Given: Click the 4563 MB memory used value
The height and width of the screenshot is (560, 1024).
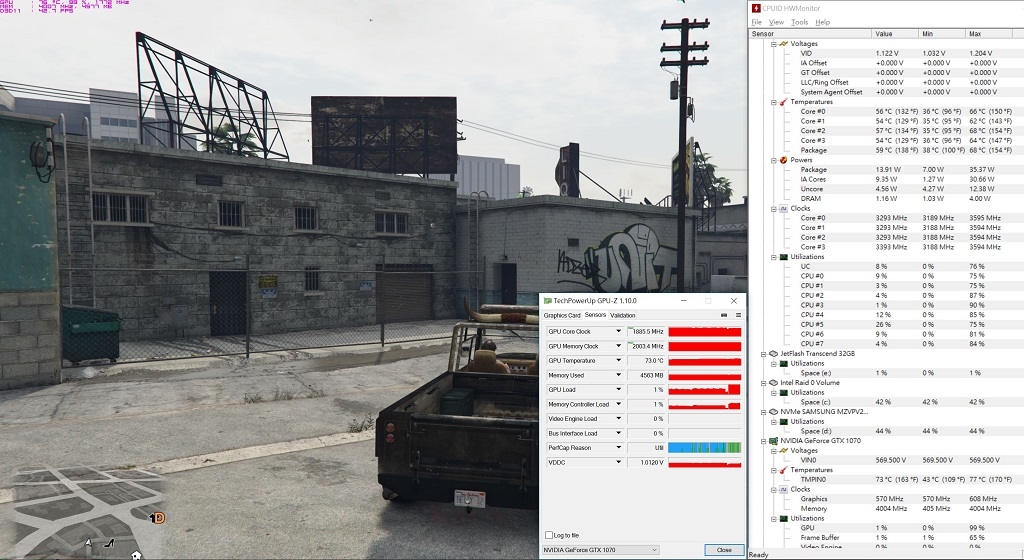Looking at the screenshot, I should [x=646, y=375].
